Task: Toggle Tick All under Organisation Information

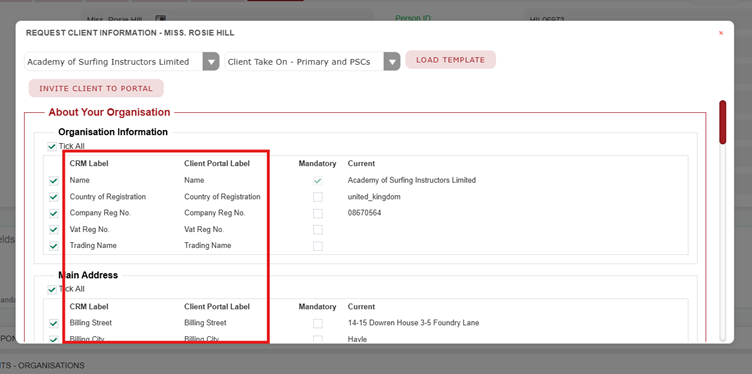Action: (52, 146)
